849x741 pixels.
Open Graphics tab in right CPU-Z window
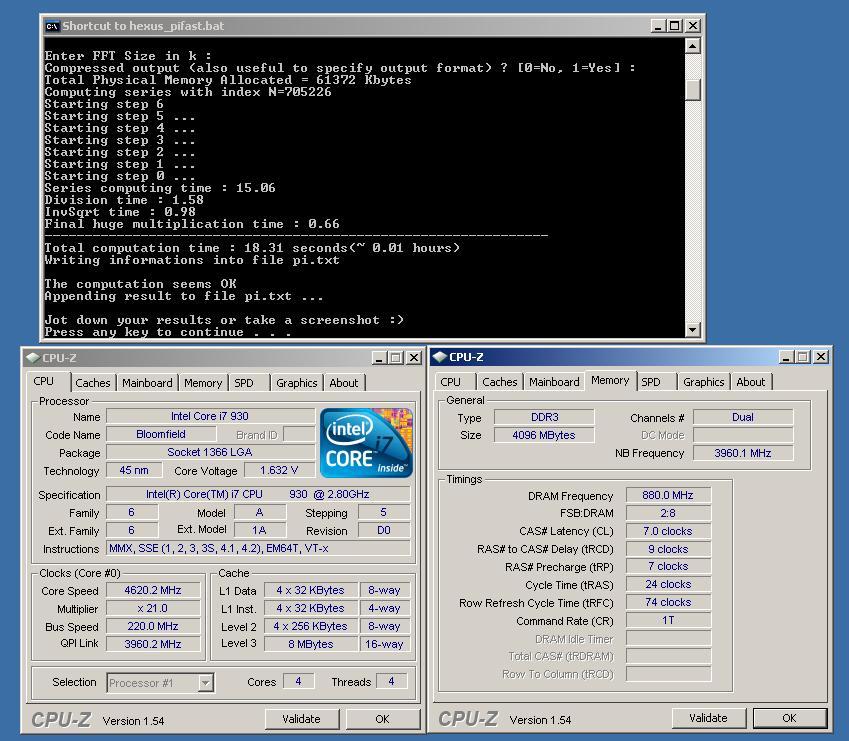[x=703, y=382]
